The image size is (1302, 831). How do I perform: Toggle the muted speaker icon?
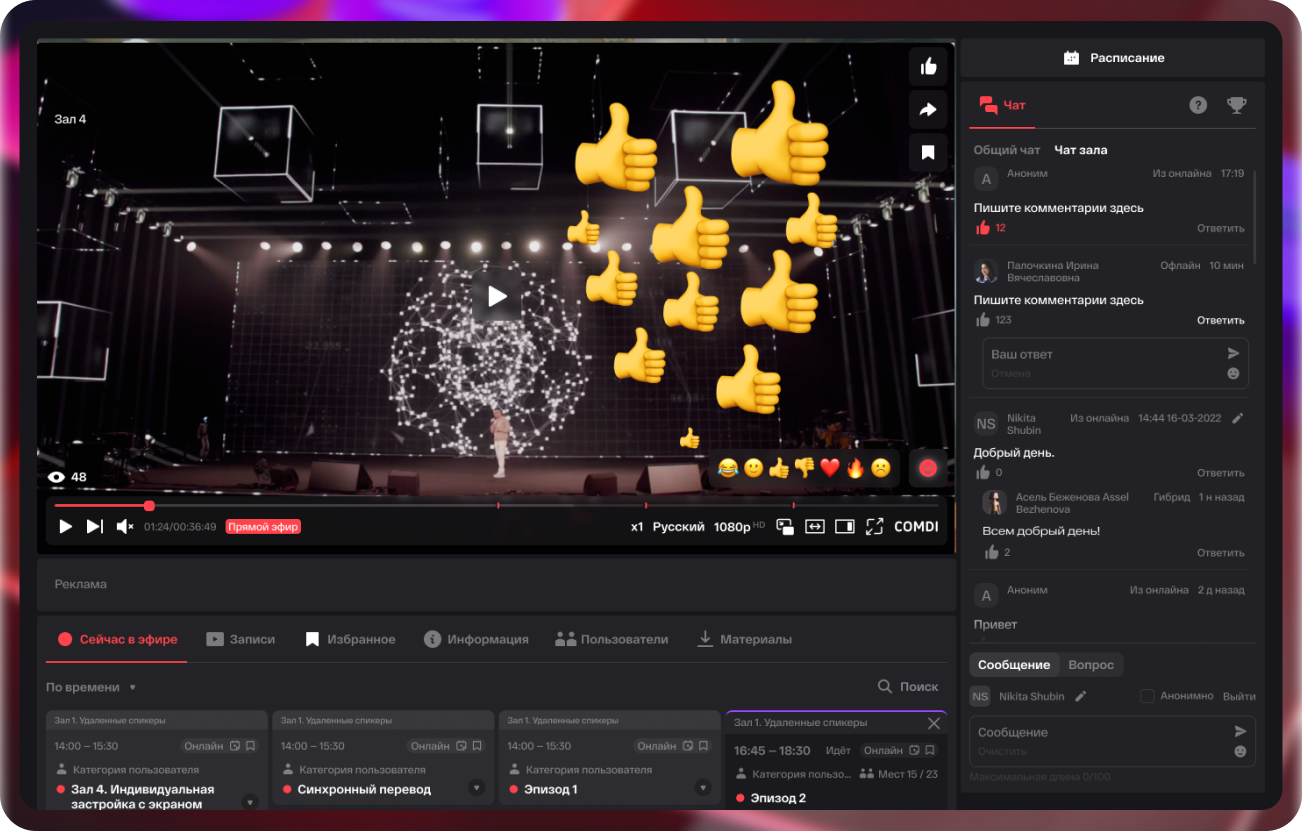(125, 526)
